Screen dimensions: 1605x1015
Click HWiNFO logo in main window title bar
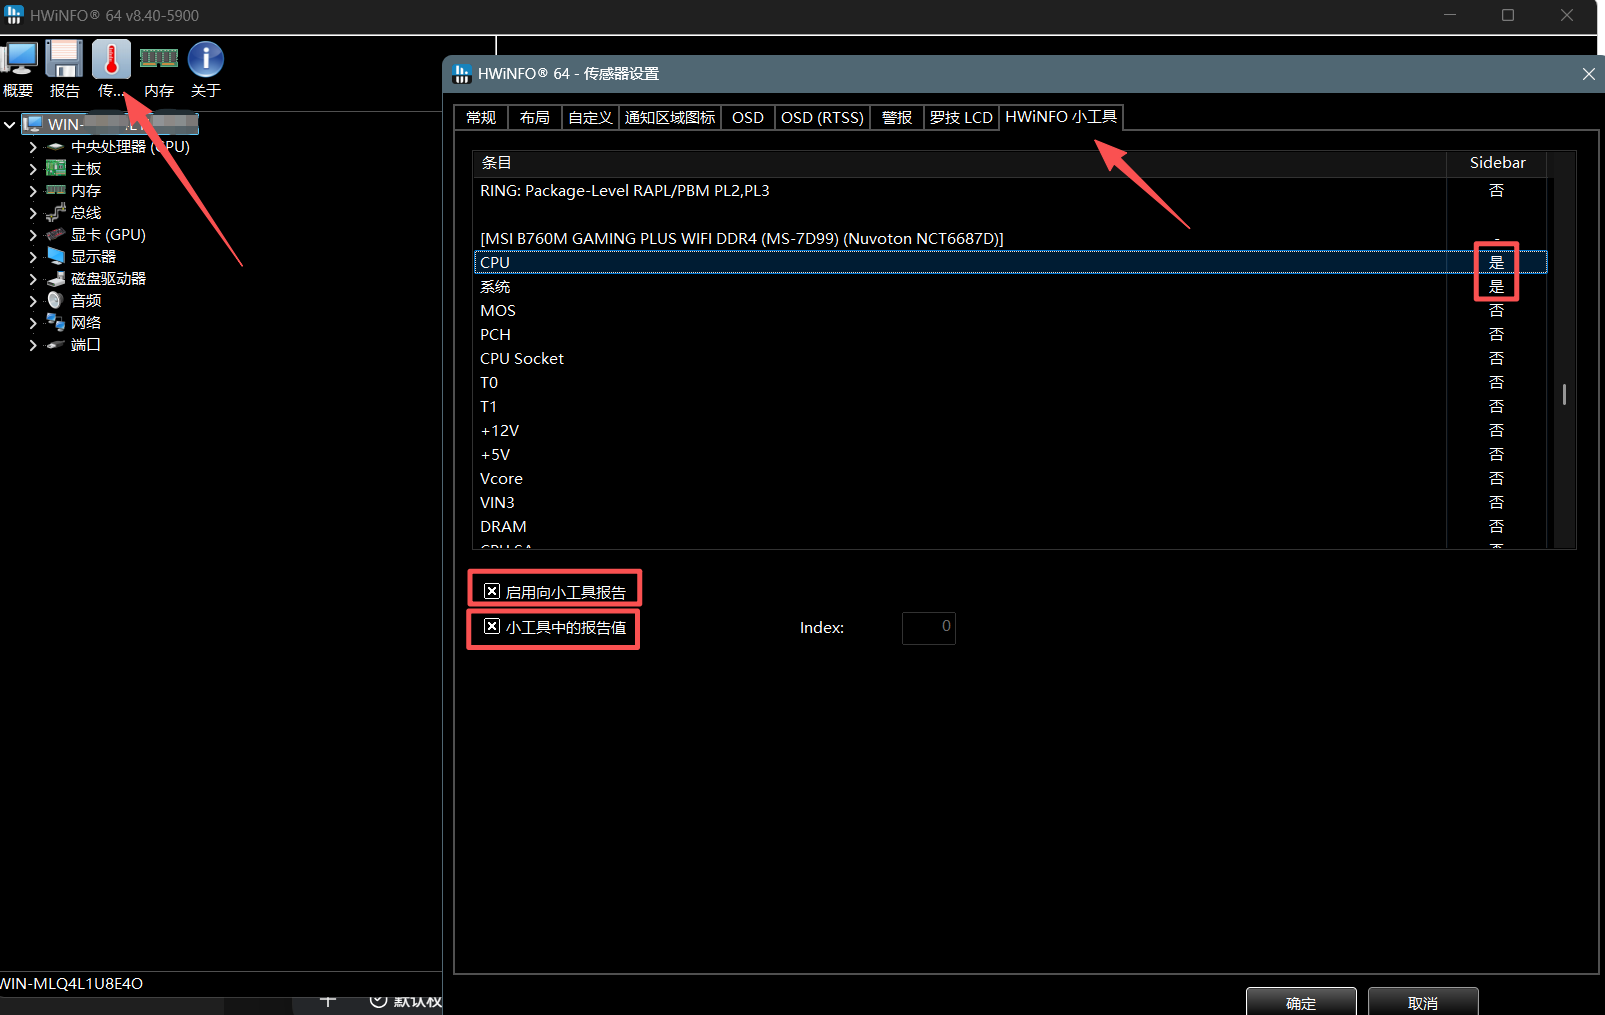[x=13, y=15]
